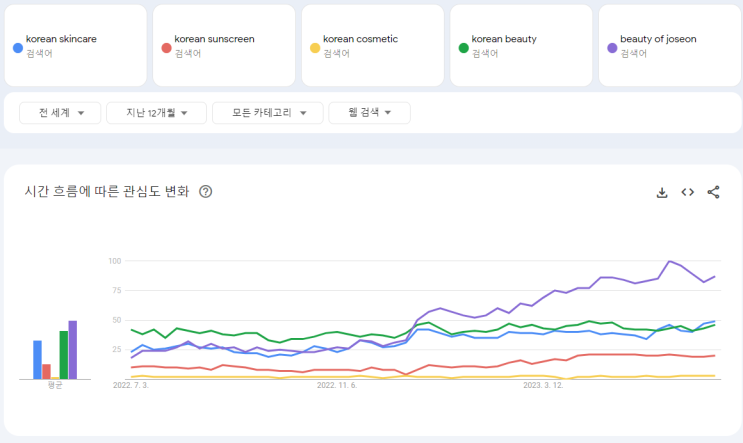Download the interest over time chart data
Screen dimensions: 743x443
point(662,193)
